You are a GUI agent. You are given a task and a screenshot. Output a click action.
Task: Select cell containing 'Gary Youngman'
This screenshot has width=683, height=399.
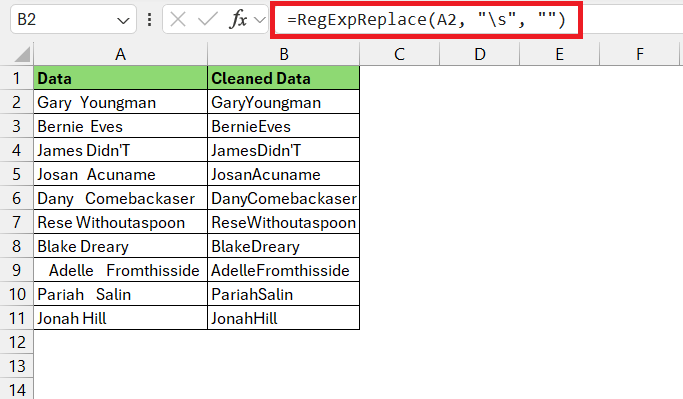click(x=121, y=102)
